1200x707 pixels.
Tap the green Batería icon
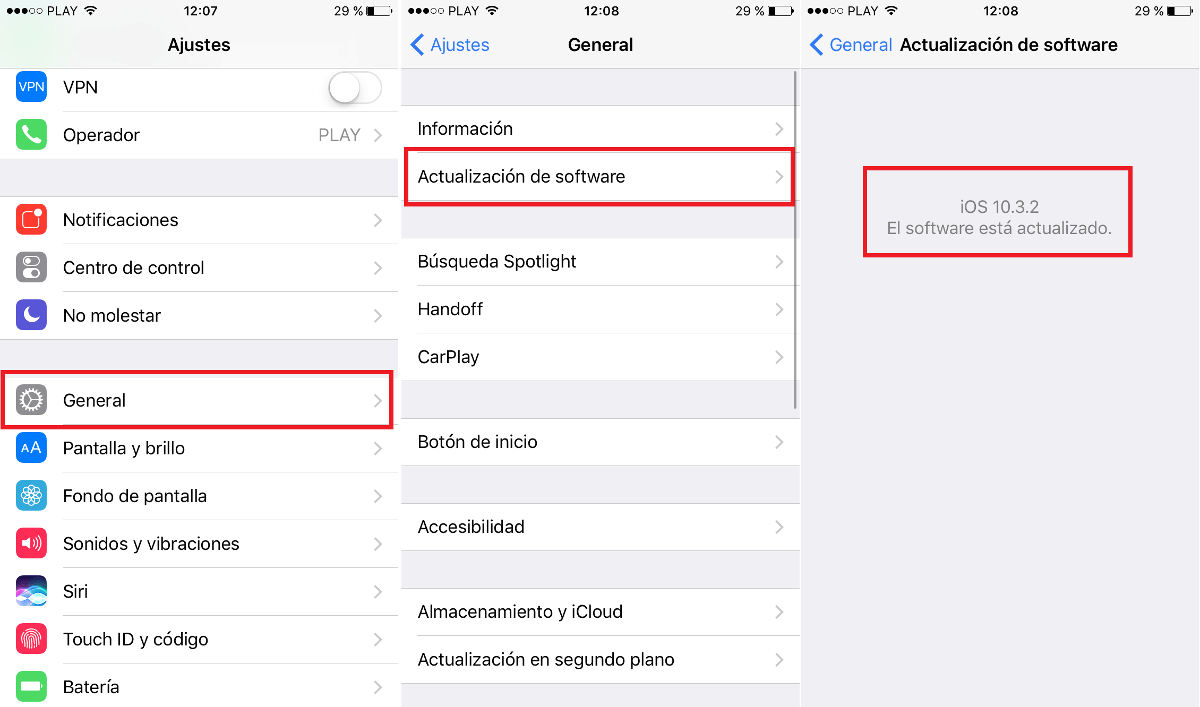(32, 687)
